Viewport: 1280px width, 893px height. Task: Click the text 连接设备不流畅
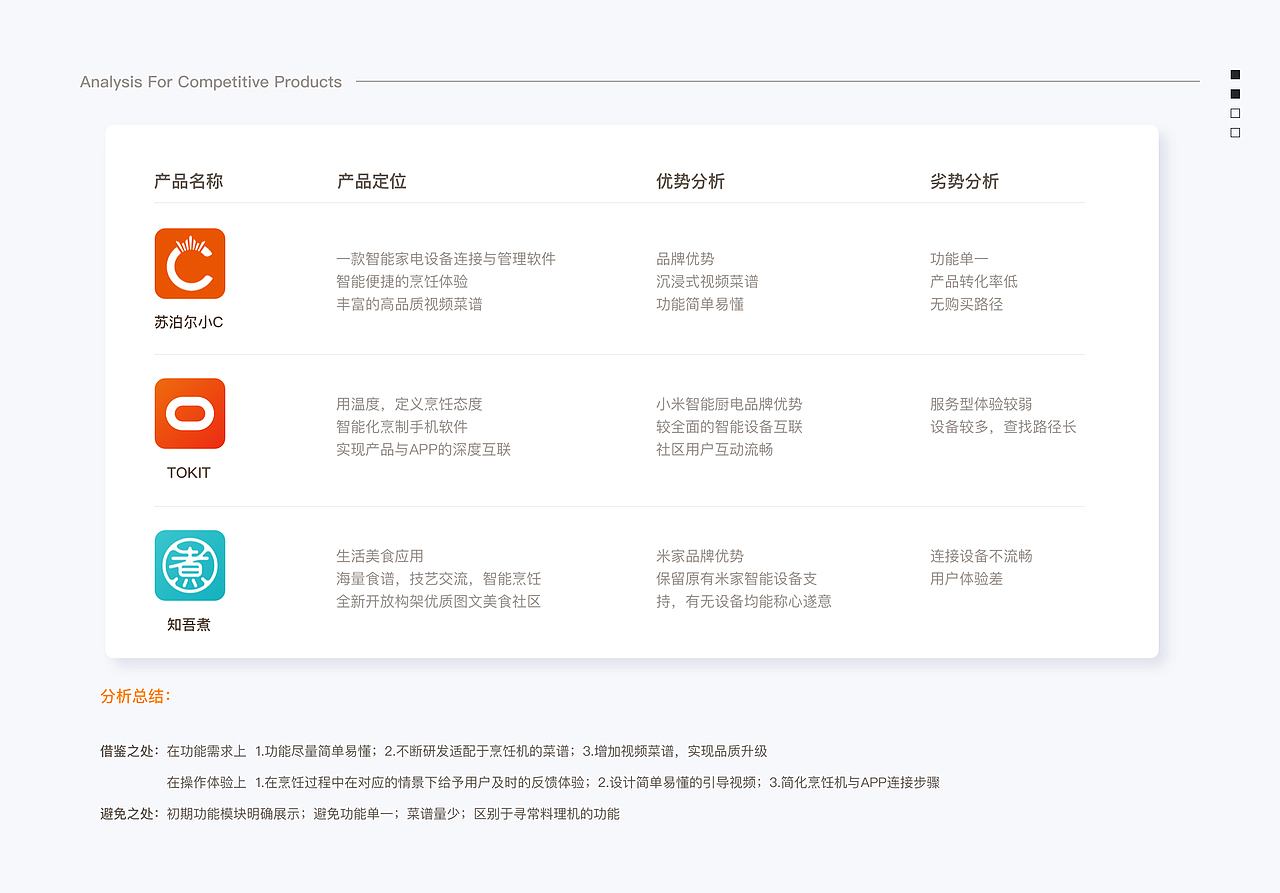tap(981, 556)
